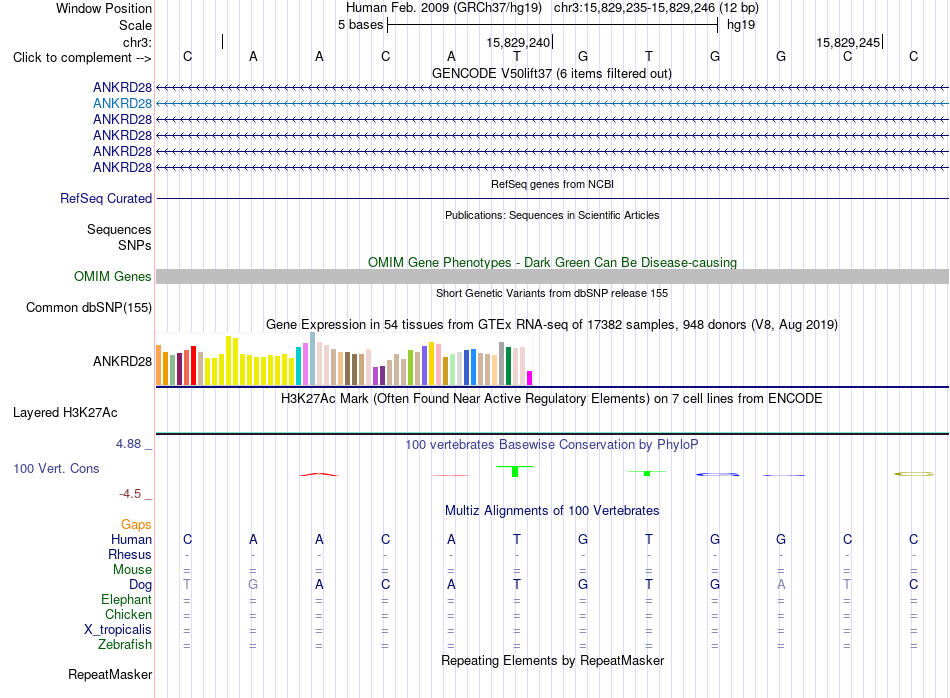
Task: Click the GENCODE V50lift37 track title
Action: 551,73
